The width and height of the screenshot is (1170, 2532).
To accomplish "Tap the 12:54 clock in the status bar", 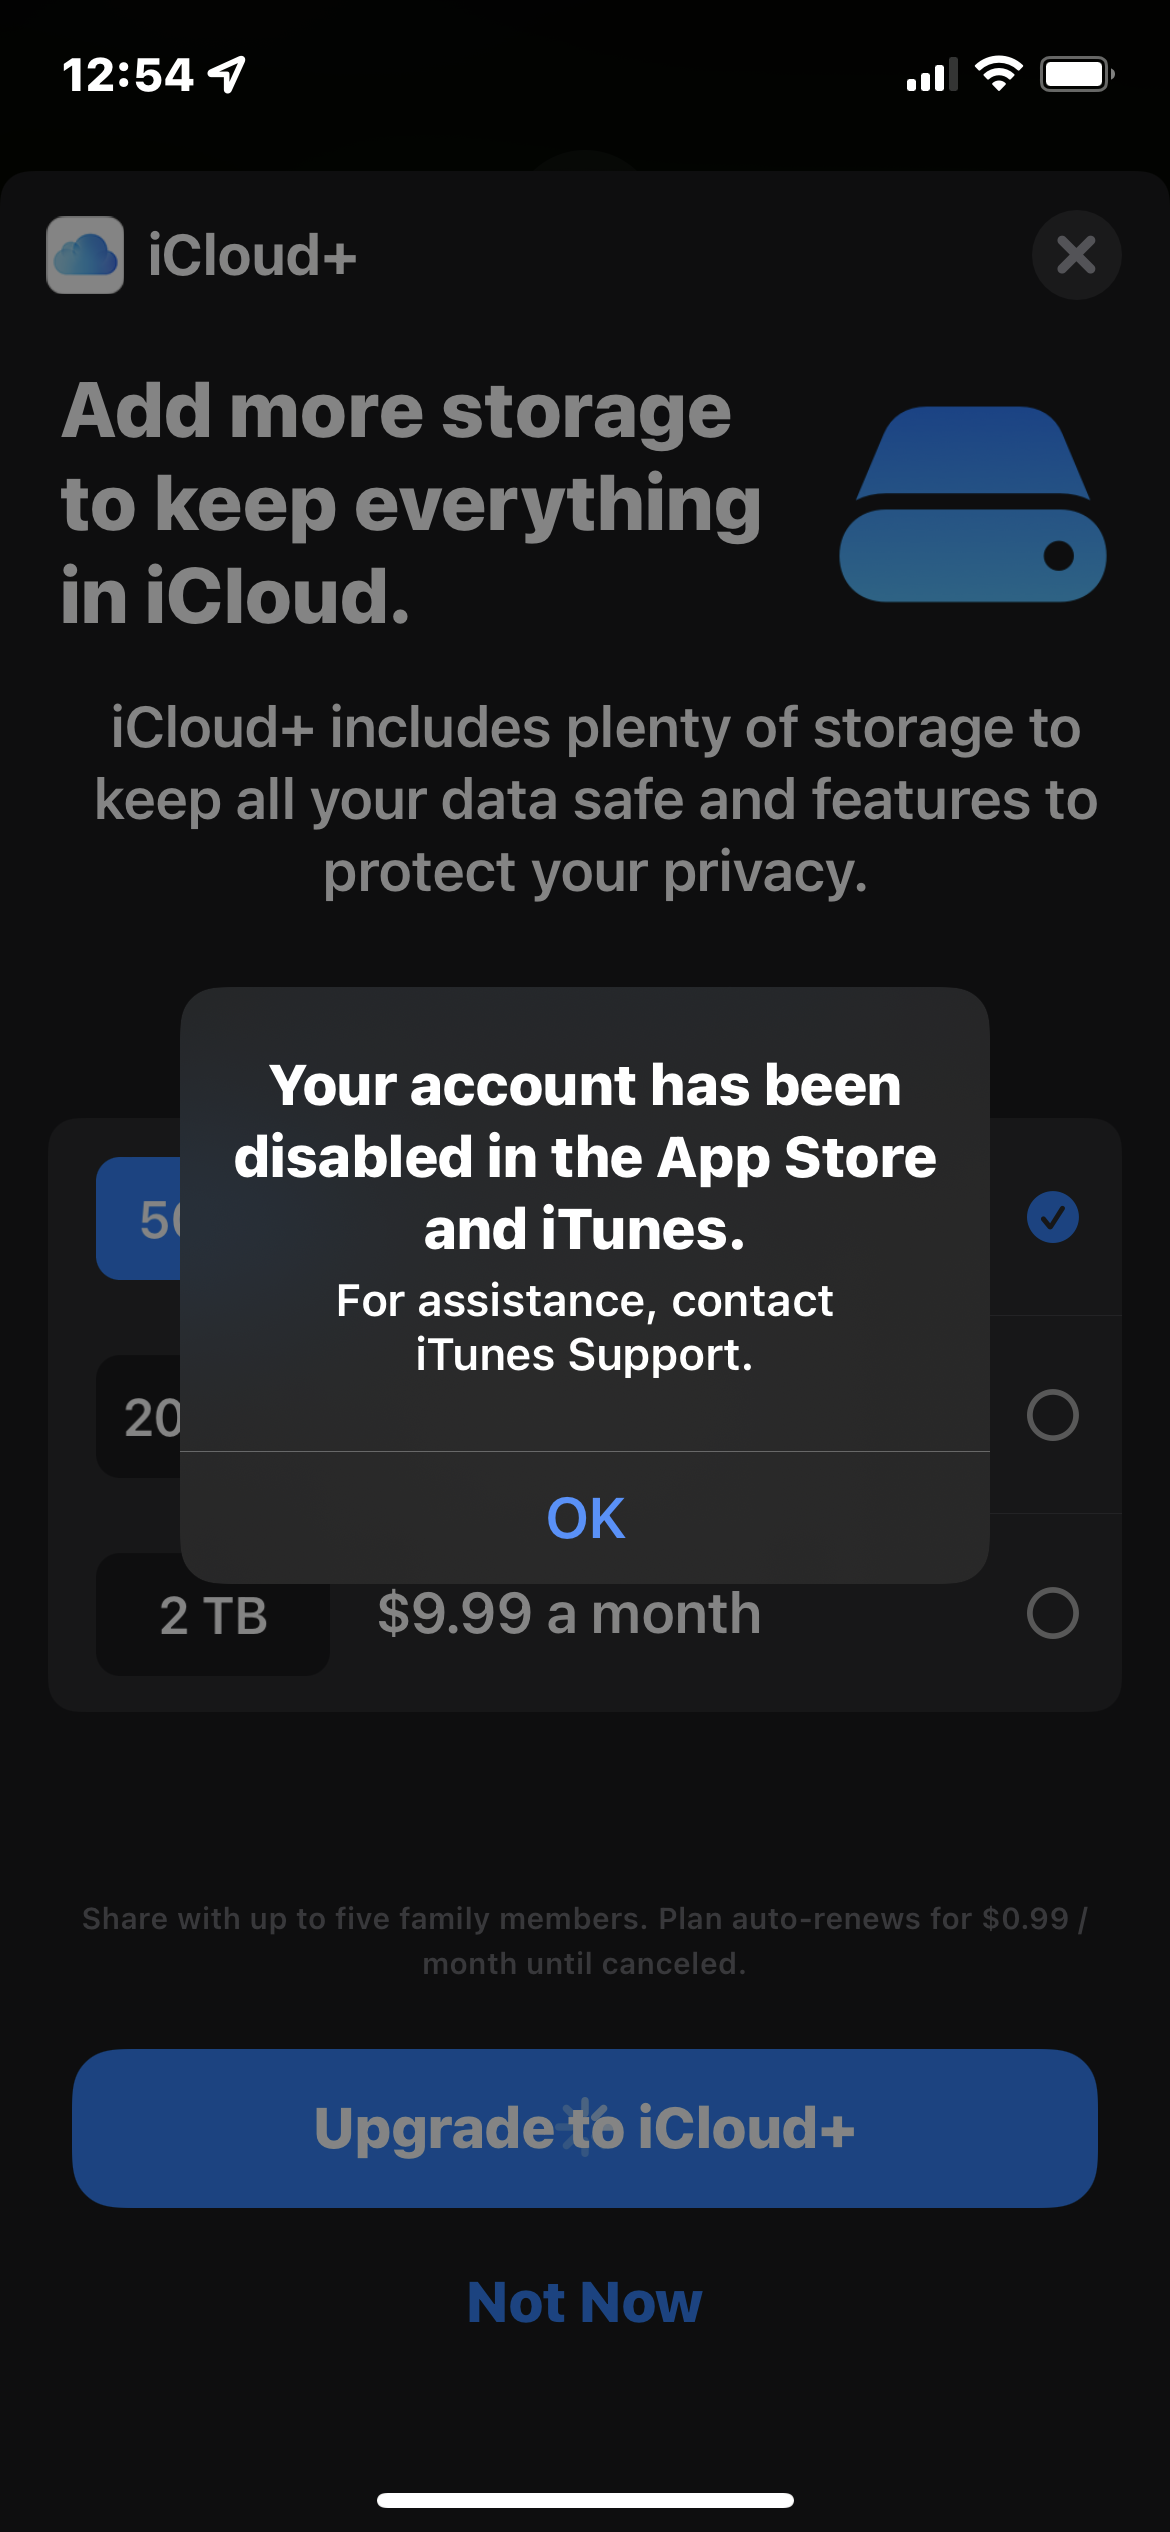I will [x=128, y=75].
